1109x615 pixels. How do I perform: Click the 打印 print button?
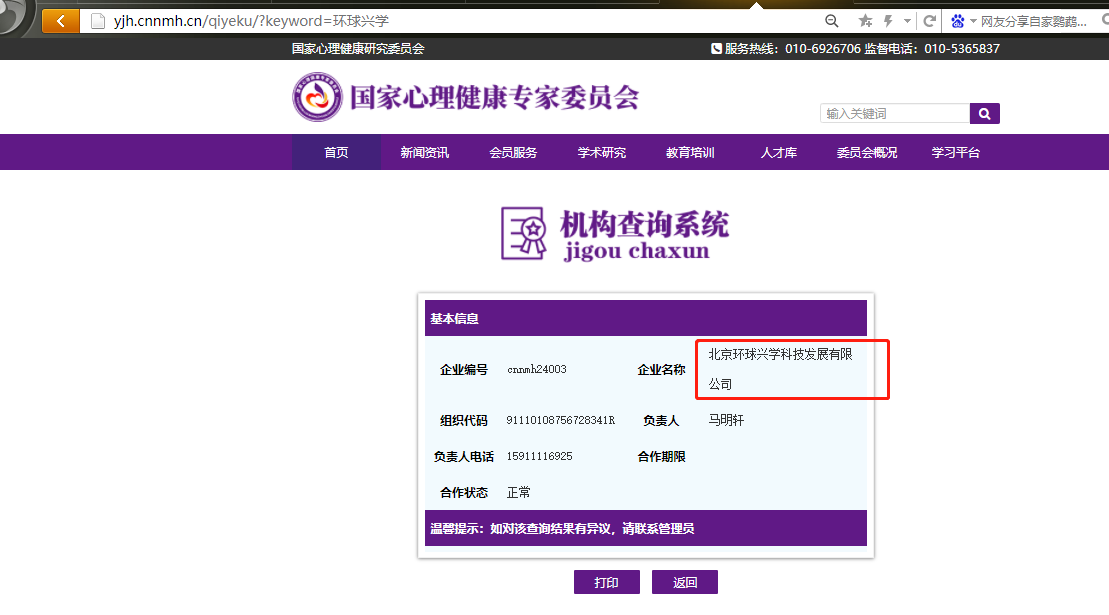click(x=606, y=581)
